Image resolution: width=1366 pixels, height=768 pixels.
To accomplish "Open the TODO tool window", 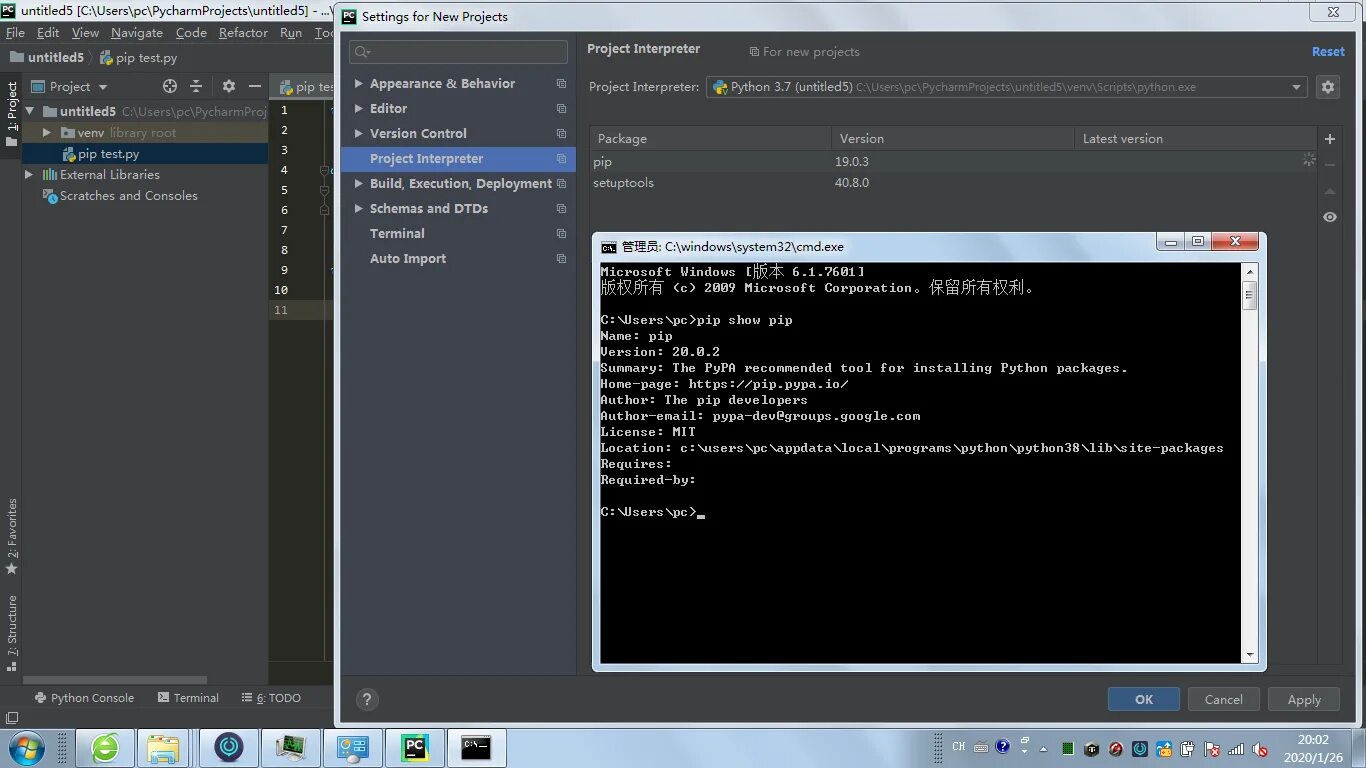I will (x=271, y=698).
